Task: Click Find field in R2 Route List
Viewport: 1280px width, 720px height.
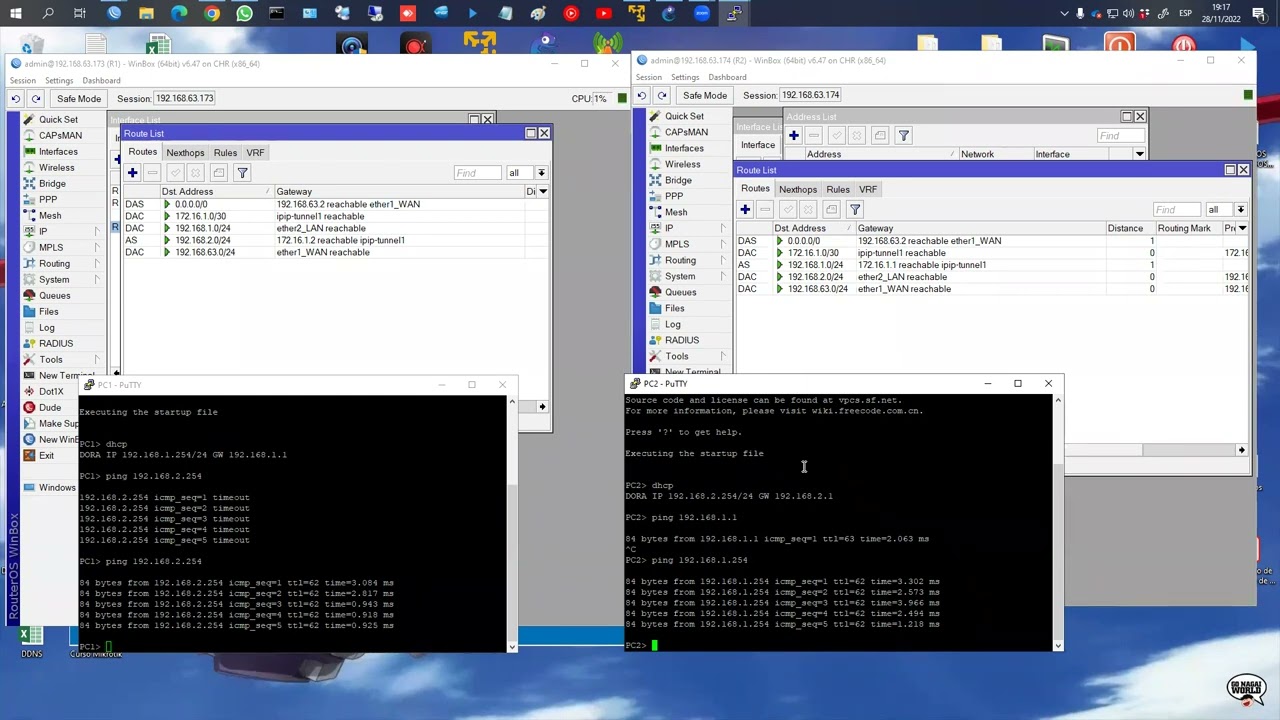Action: pos(1176,210)
